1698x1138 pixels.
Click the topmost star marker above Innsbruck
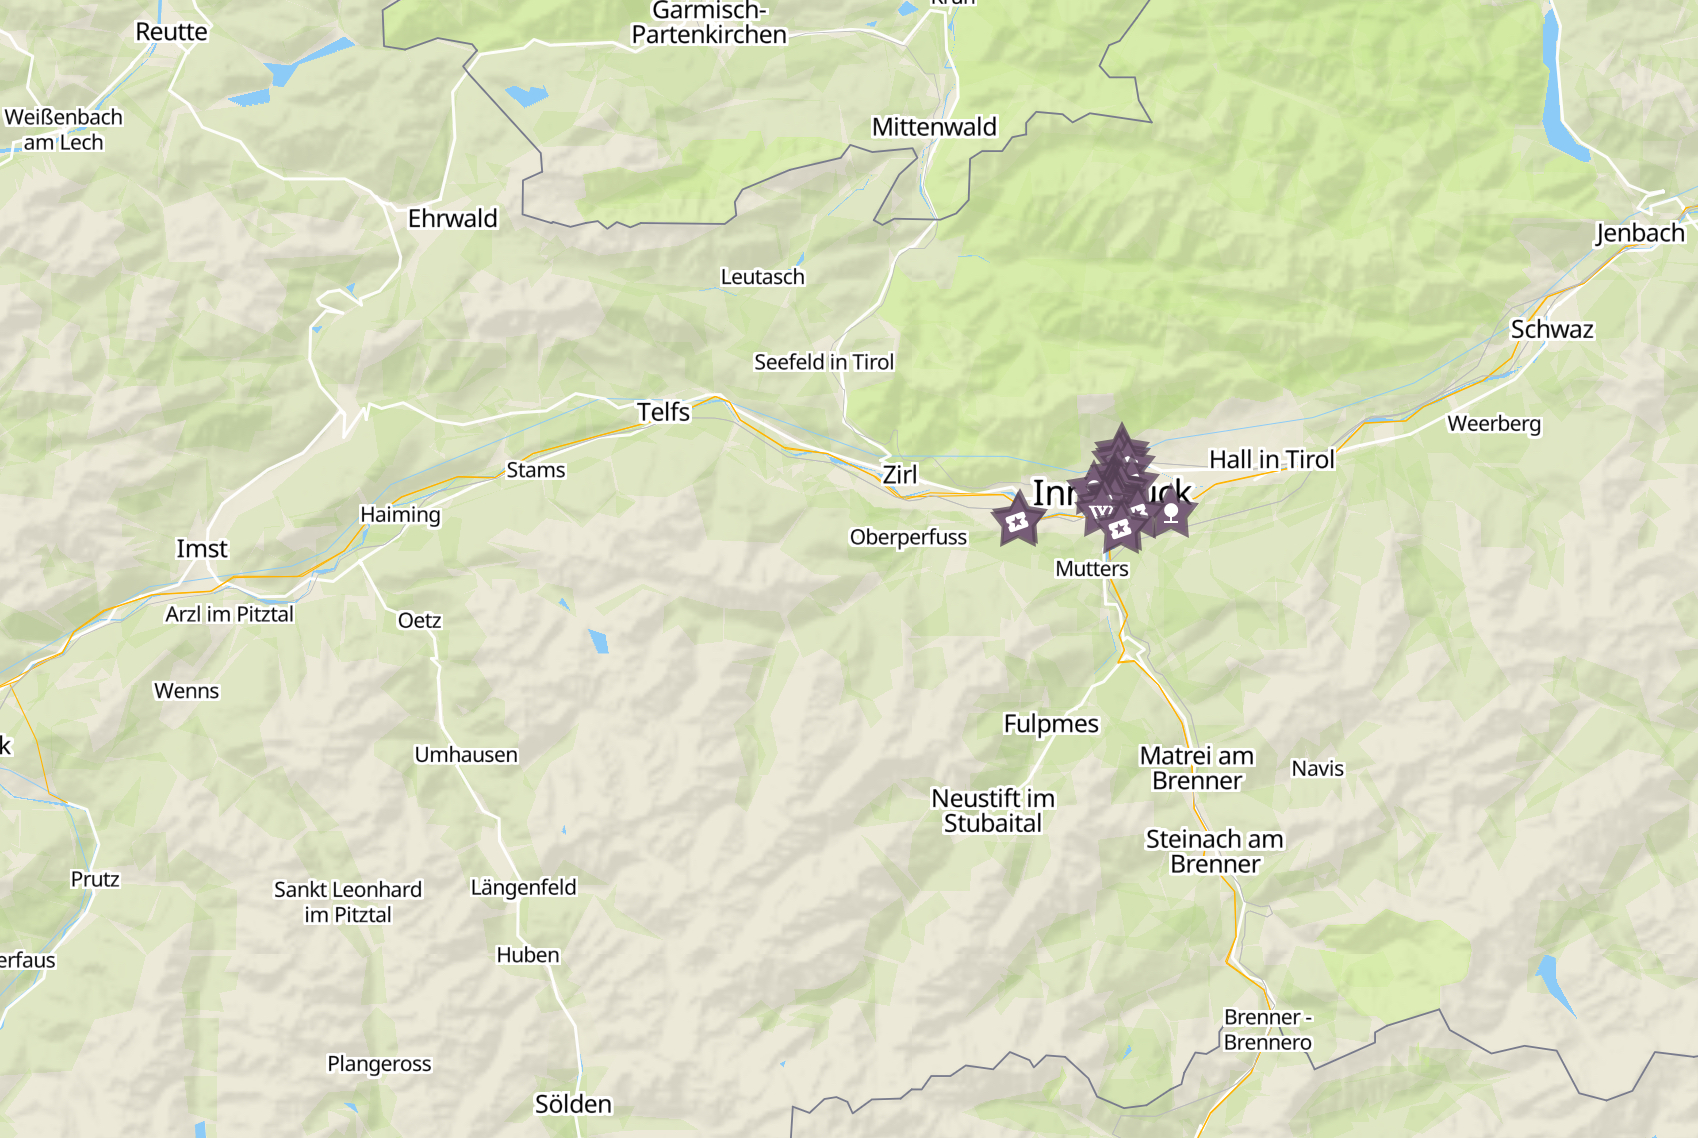click(x=1121, y=446)
